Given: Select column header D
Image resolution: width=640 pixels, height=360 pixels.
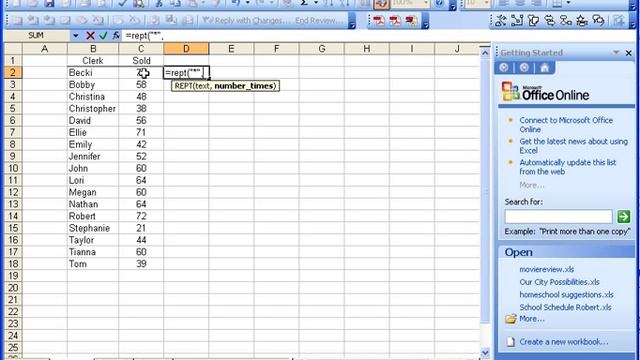Looking at the screenshot, I should tap(186, 49).
